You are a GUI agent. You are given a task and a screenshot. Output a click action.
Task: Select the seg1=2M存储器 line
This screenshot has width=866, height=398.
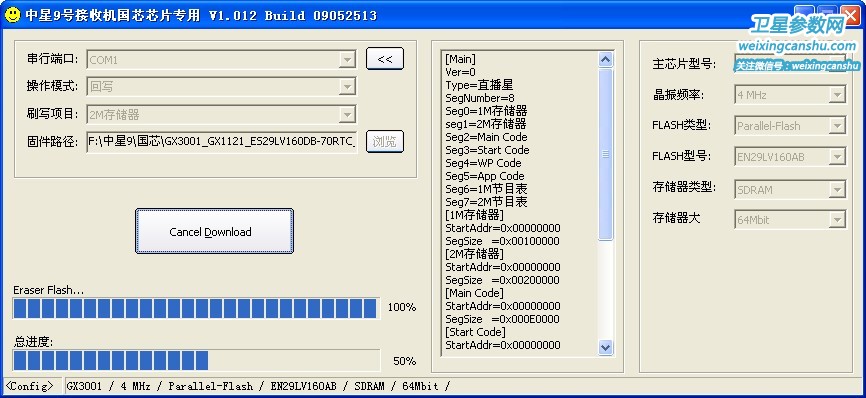[x=485, y=124]
